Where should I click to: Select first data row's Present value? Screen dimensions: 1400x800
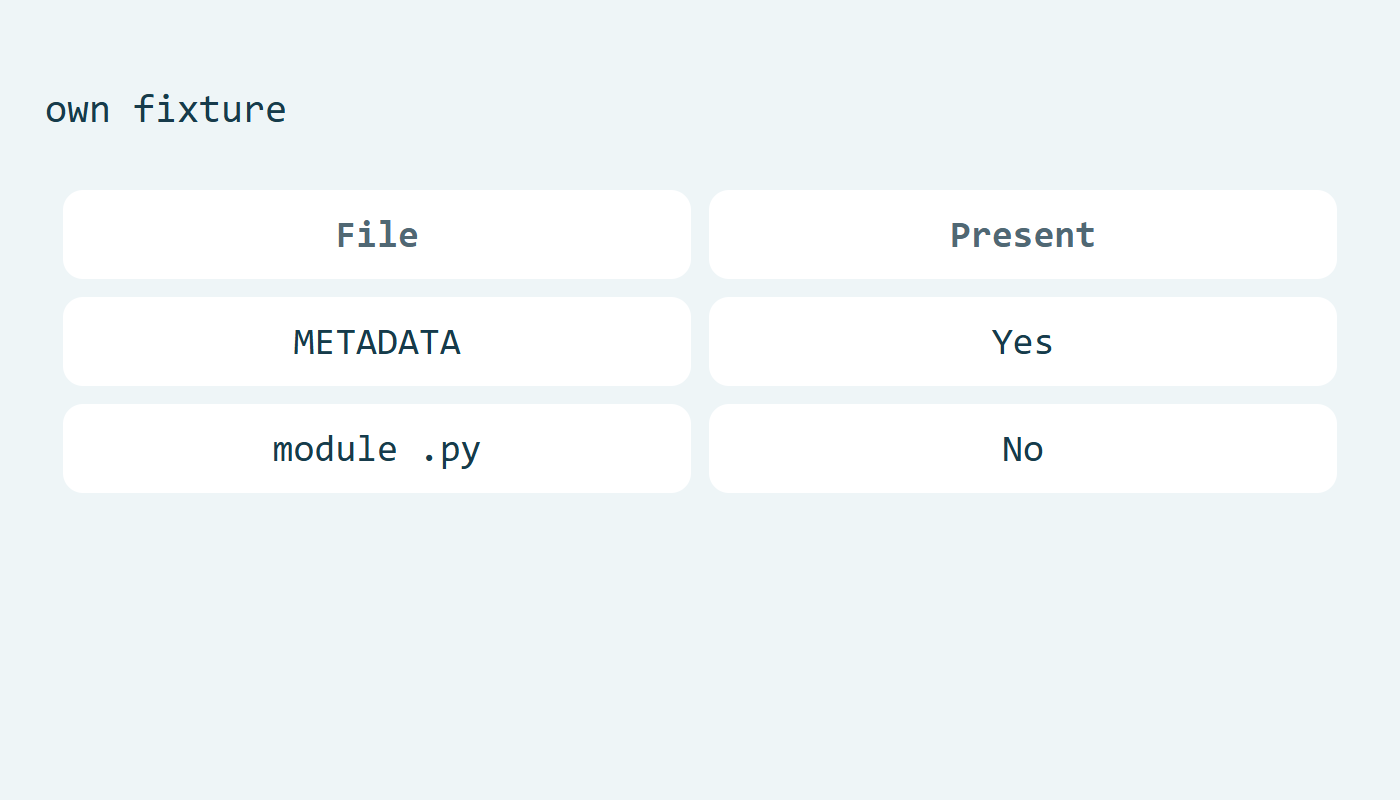pos(1023,341)
